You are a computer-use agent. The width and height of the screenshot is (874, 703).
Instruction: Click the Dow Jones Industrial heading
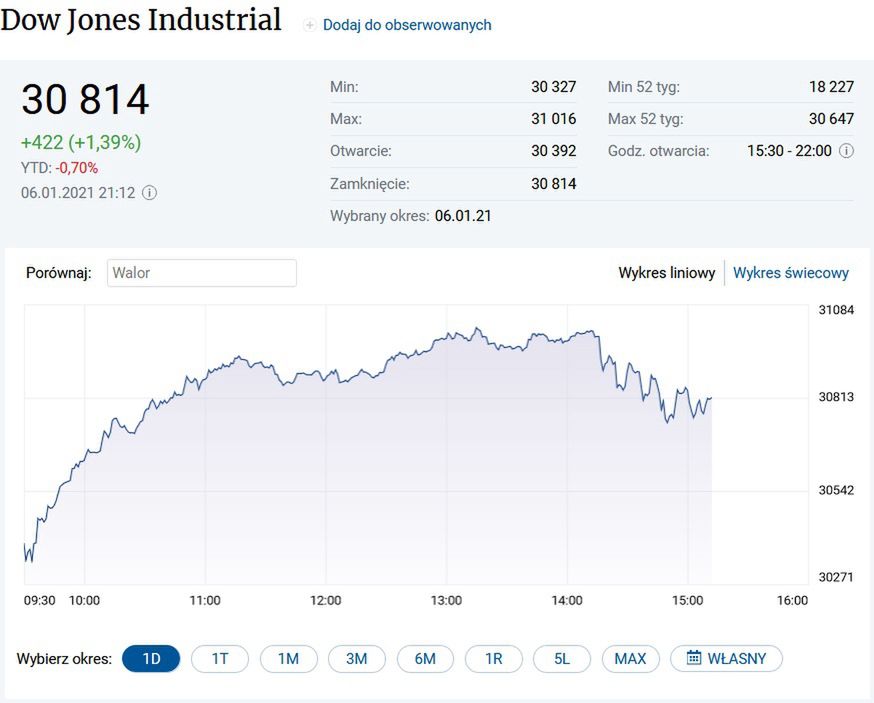[x=141, y=20]
